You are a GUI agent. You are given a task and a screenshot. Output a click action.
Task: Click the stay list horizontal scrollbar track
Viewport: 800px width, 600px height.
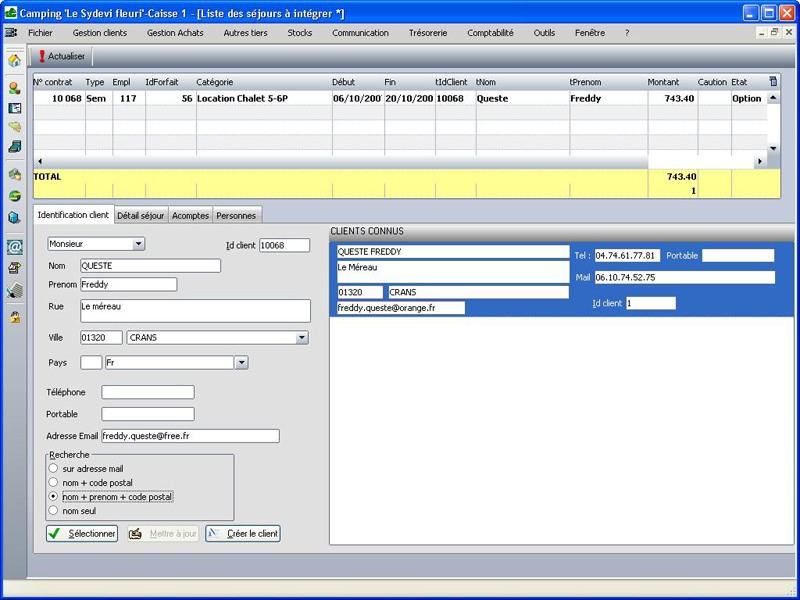pos(340,161)
